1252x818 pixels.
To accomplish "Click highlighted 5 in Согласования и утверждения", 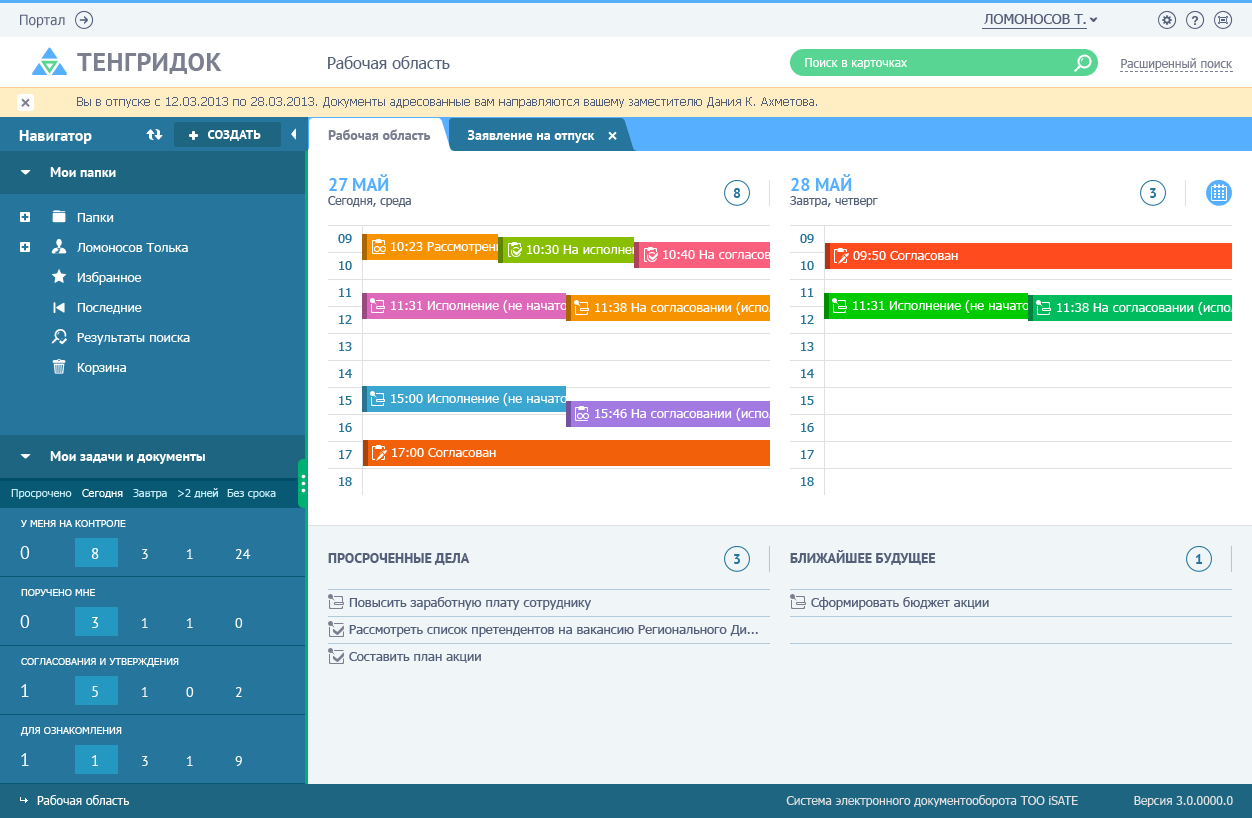I will click(96, 691).
